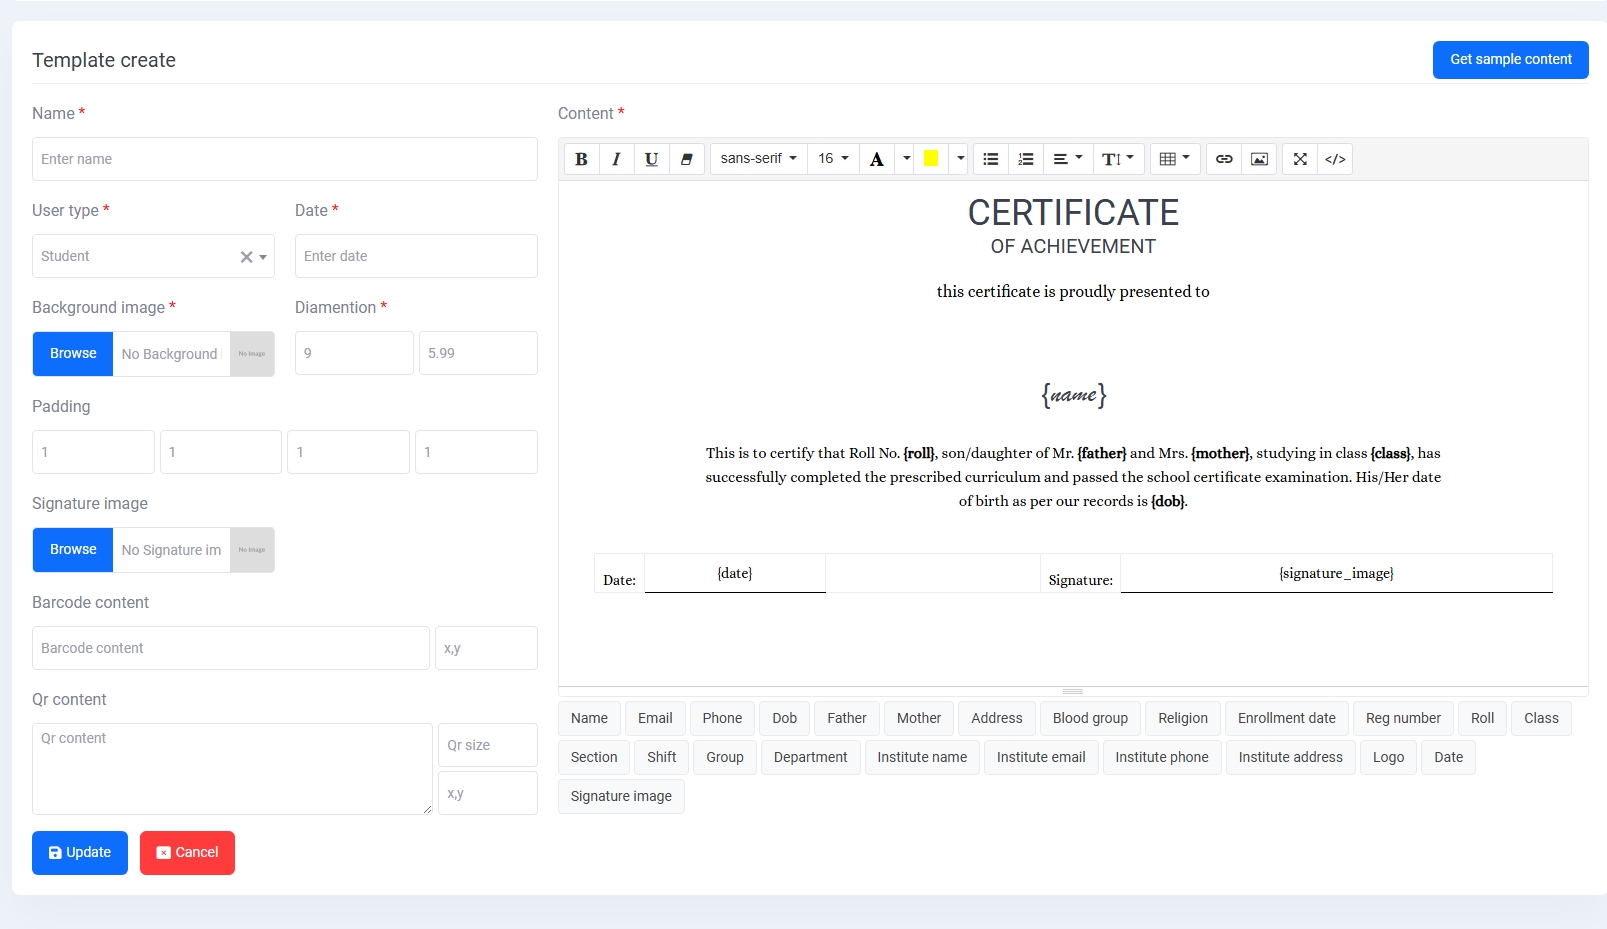Insert a numbered ordered list
This screenshot has width=1607, height=929.
click(x=1025, y=159)
